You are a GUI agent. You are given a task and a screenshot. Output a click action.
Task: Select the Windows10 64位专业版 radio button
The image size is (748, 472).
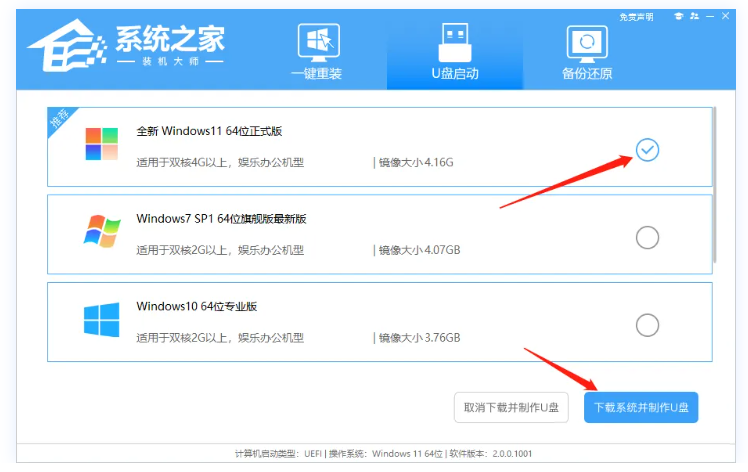pyautogui.click(x=647, y=325)
